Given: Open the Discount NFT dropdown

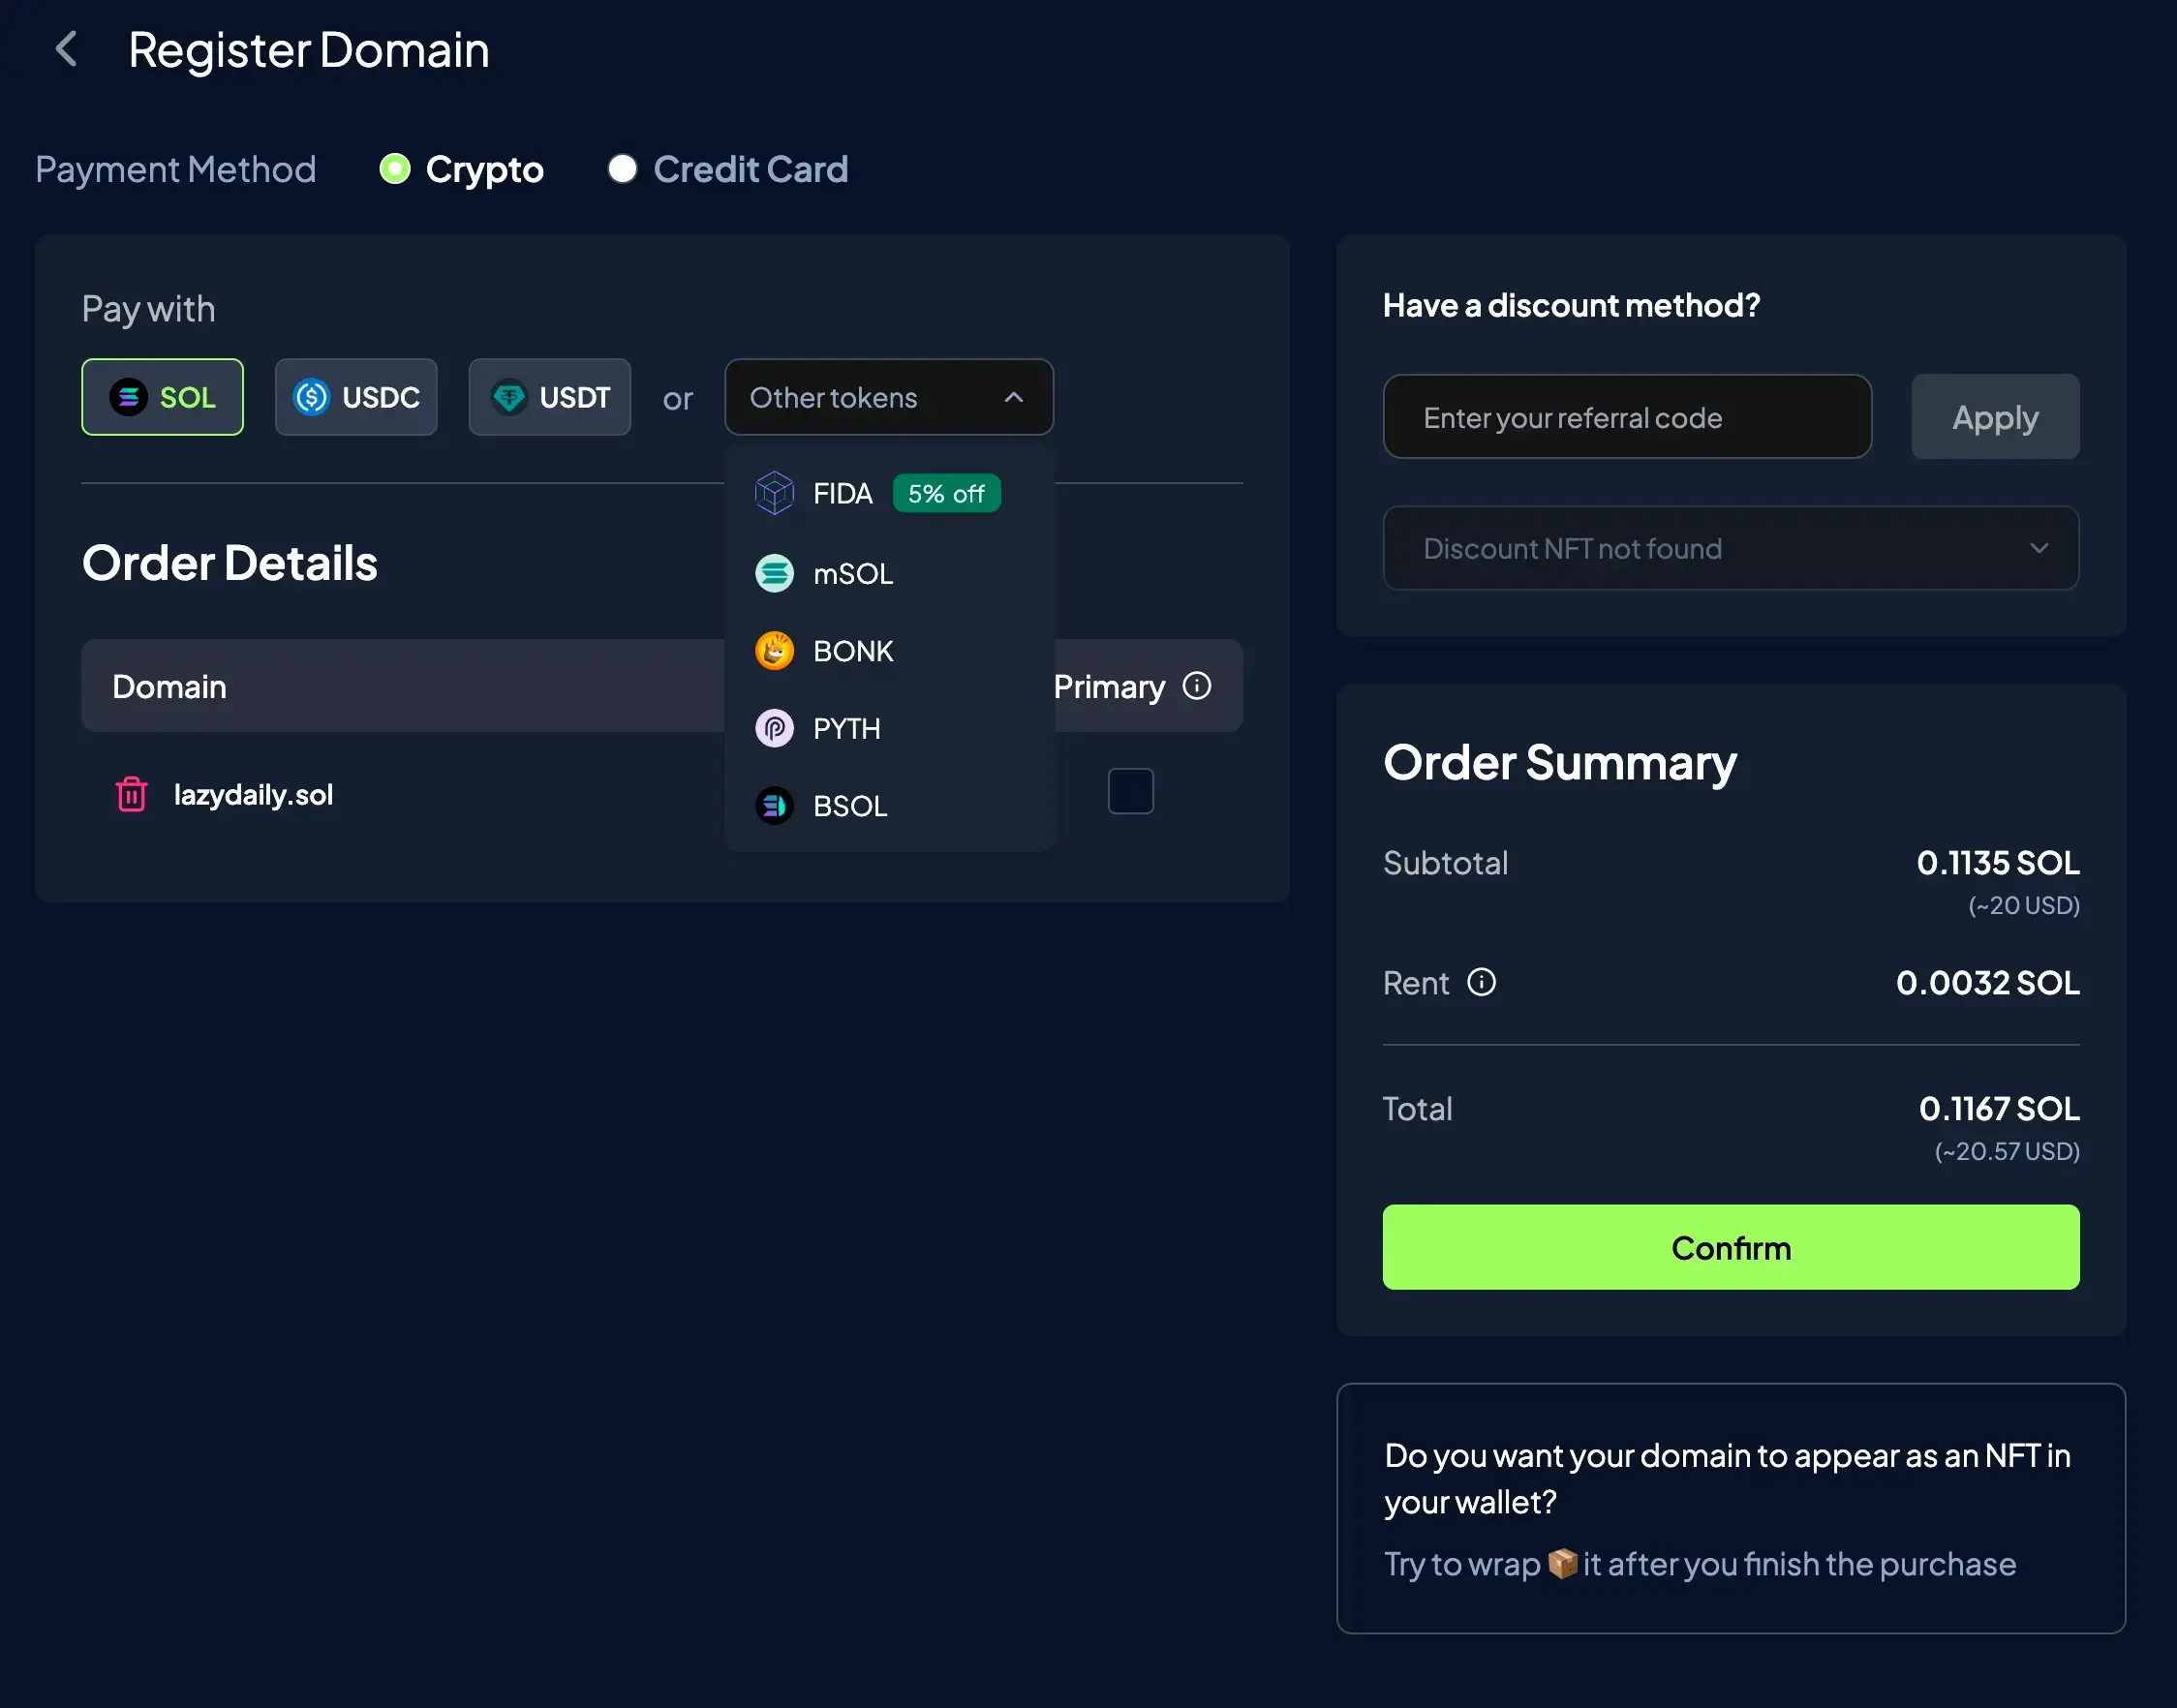Looking at the screenshot, I should click(x=1729, y=548).
